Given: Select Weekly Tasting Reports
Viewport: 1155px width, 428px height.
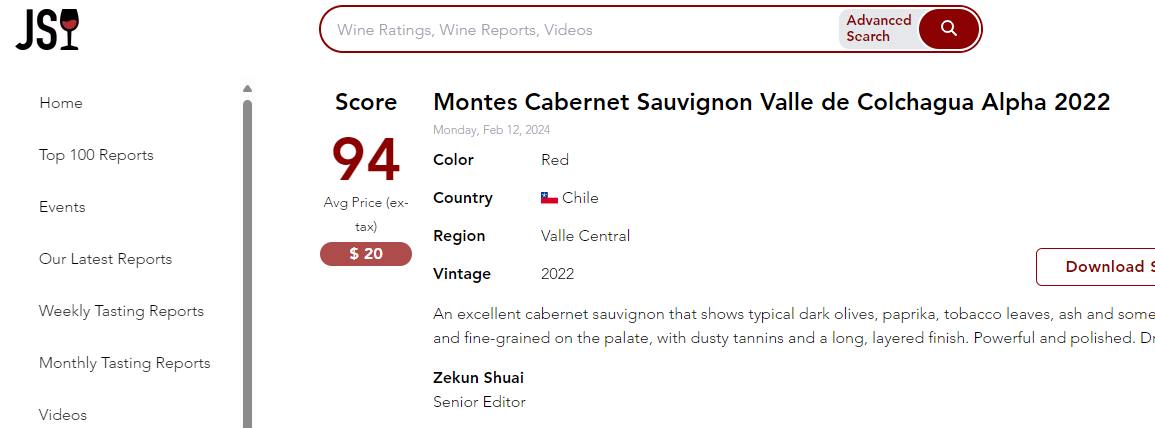Looking at the screenshot, I should click(121, 311).
